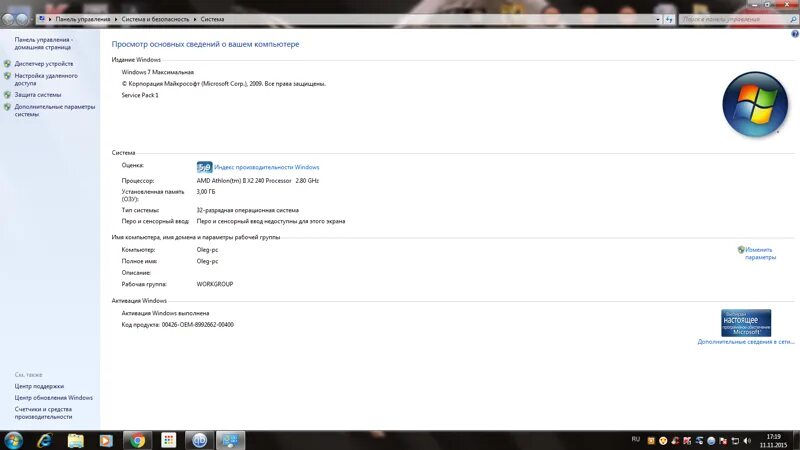Select Oleg-pc value next to Компьютер
The image size is (800, 450).
(x=207, y=250)
